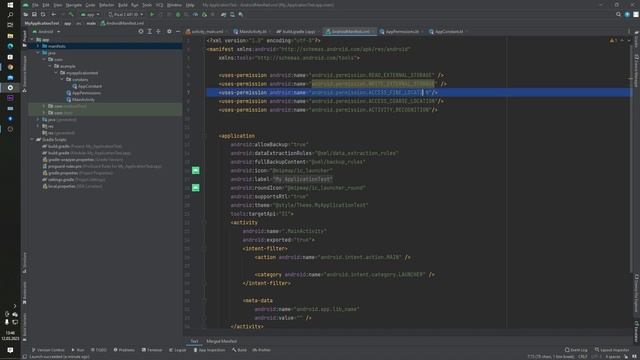Open the Build tool window
640x360 pixels.
239,350
